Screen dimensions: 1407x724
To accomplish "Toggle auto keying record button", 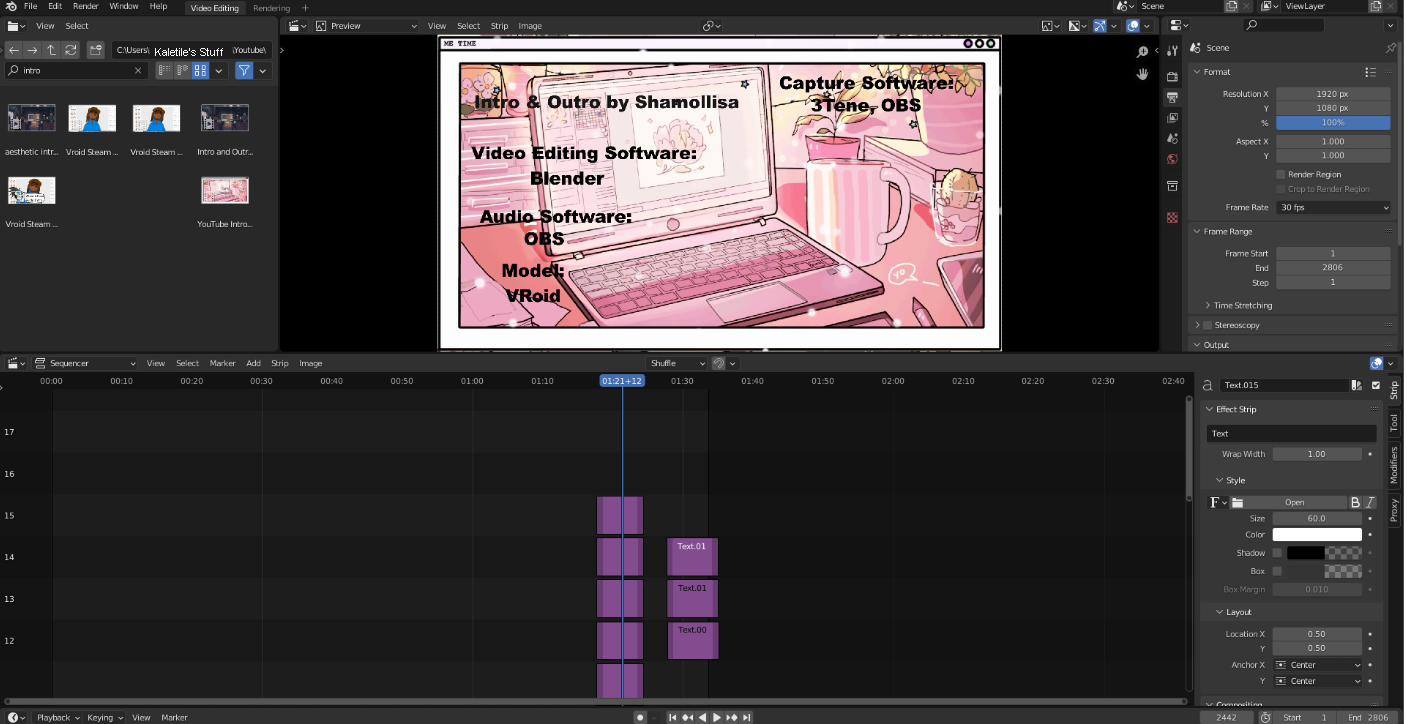I will point(640,717).
